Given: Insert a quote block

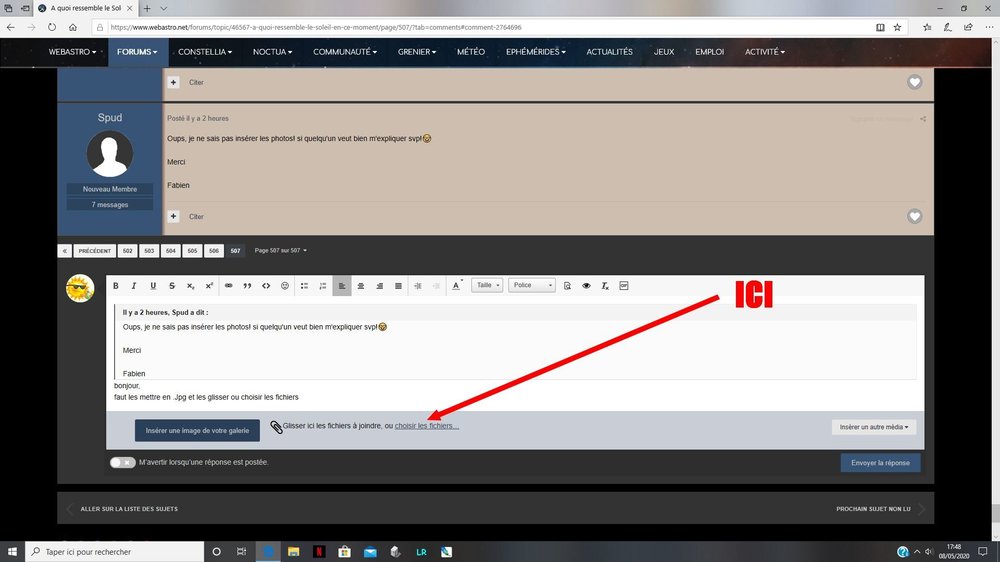Looking at the screenshot, I should click(x=247, y=286).
